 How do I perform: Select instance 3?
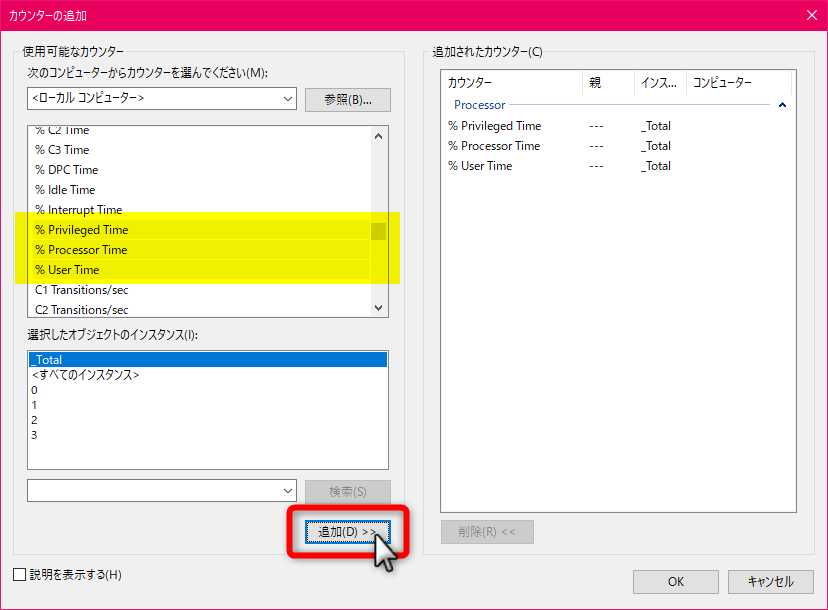208,435
